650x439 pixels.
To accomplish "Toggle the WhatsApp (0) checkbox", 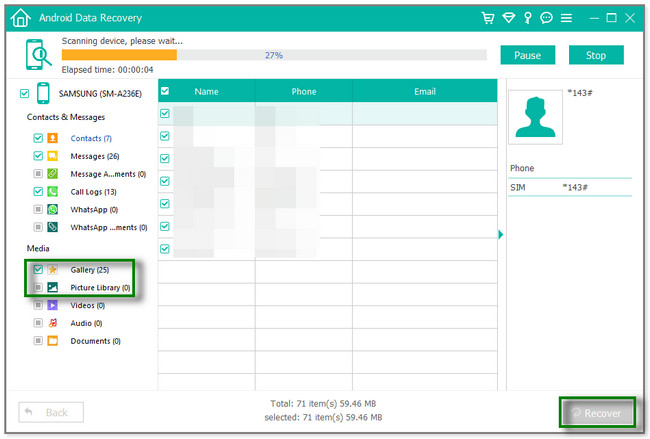I will click(38, 209).
